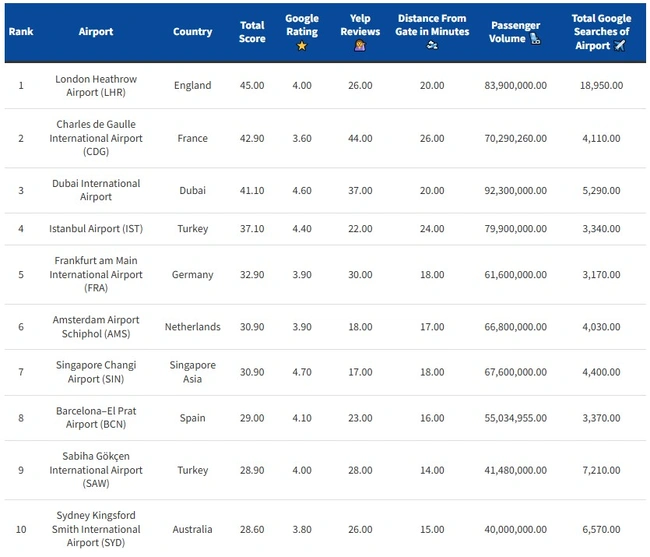Select Amsterdam Airport Schiphol (AMS) cell
Image resolution: width=650 pixels, height=557 pixels.
point(96,327)
